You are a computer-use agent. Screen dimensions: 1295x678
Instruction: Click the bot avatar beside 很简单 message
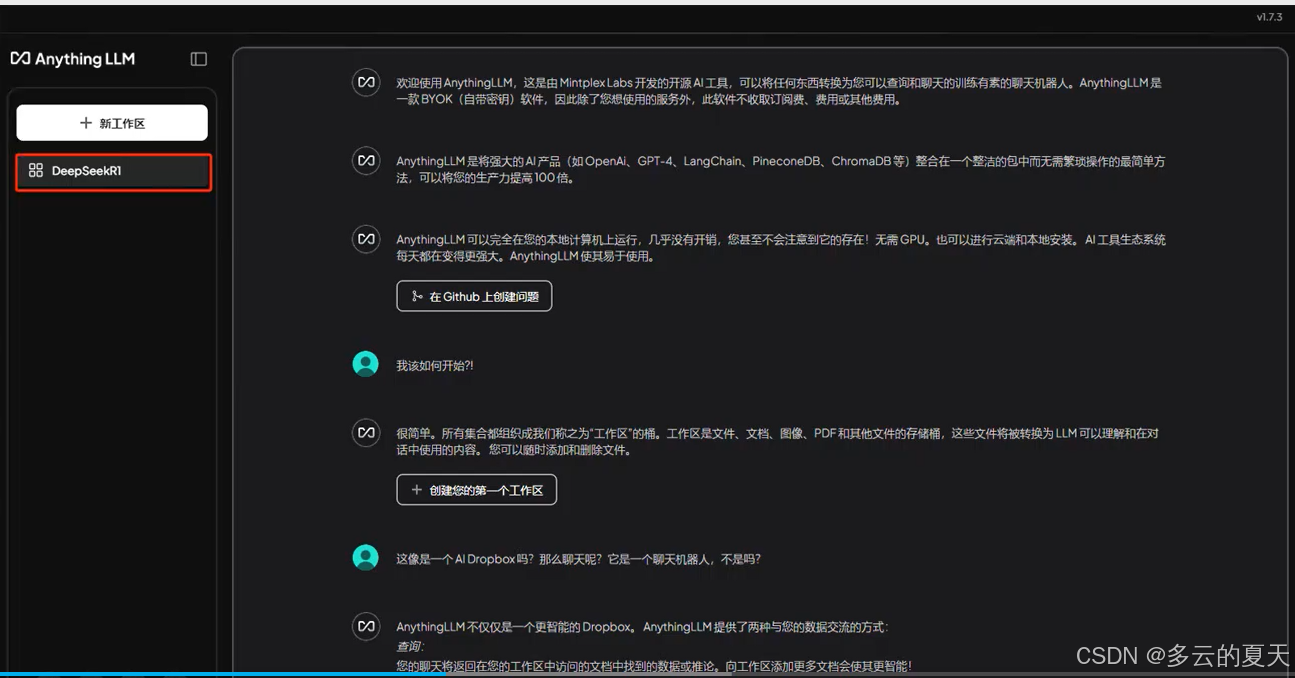pos(366,433)
